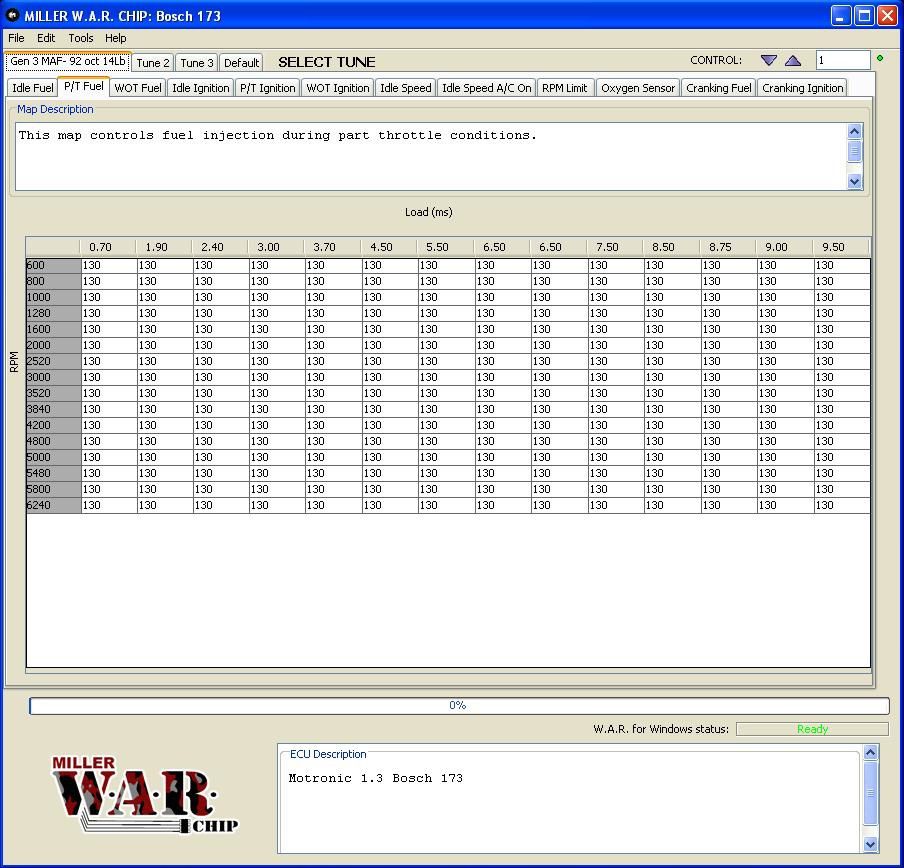Screen dimensions: 904x868
Task: Open the File menu
Action: click(16, 38)
